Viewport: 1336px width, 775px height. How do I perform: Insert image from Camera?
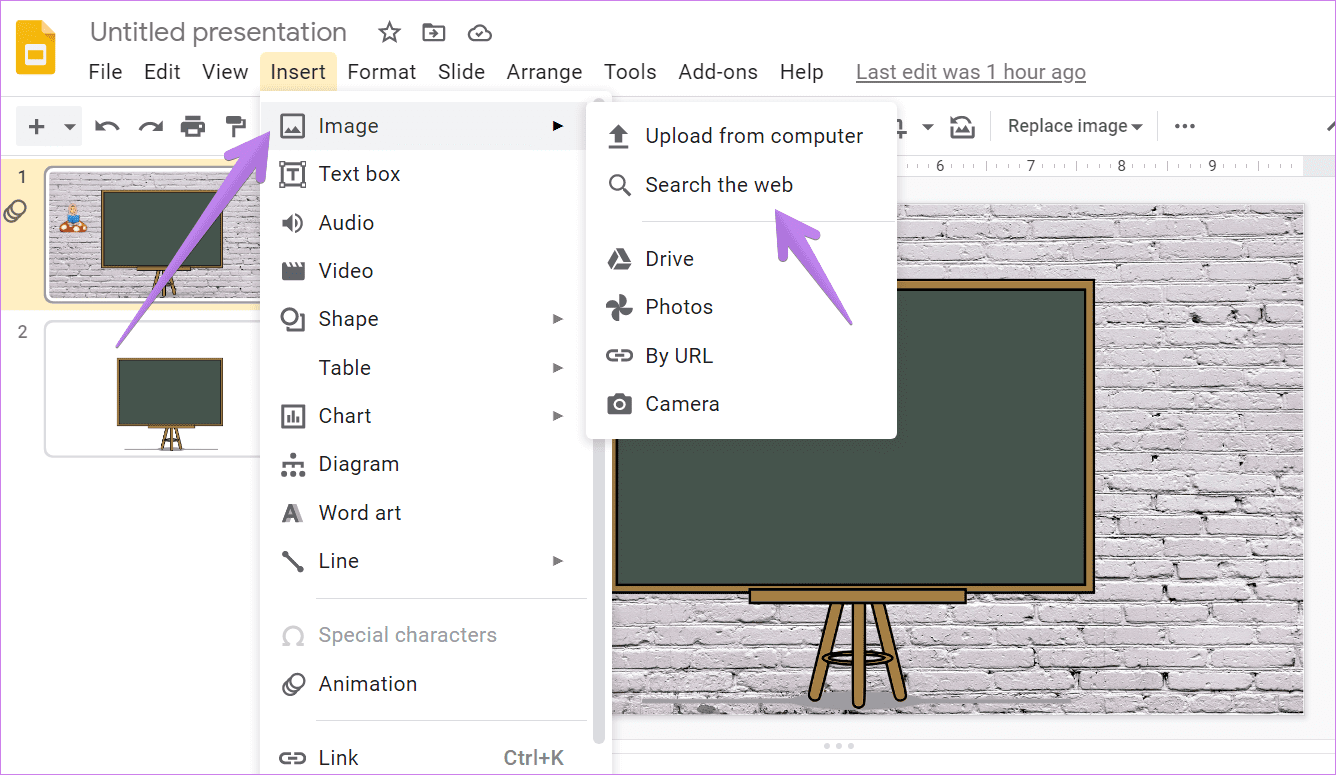741,404
